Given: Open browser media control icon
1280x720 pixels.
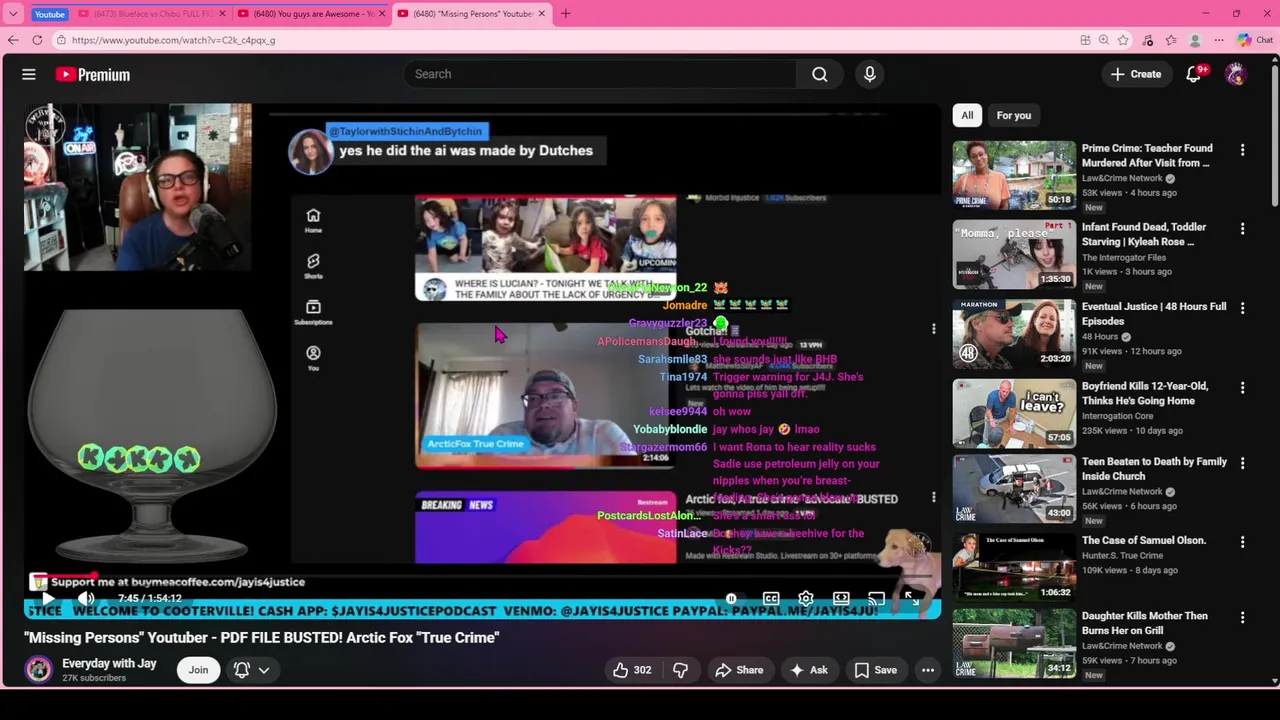Looking at the screenshot, I should [1148, 40].
